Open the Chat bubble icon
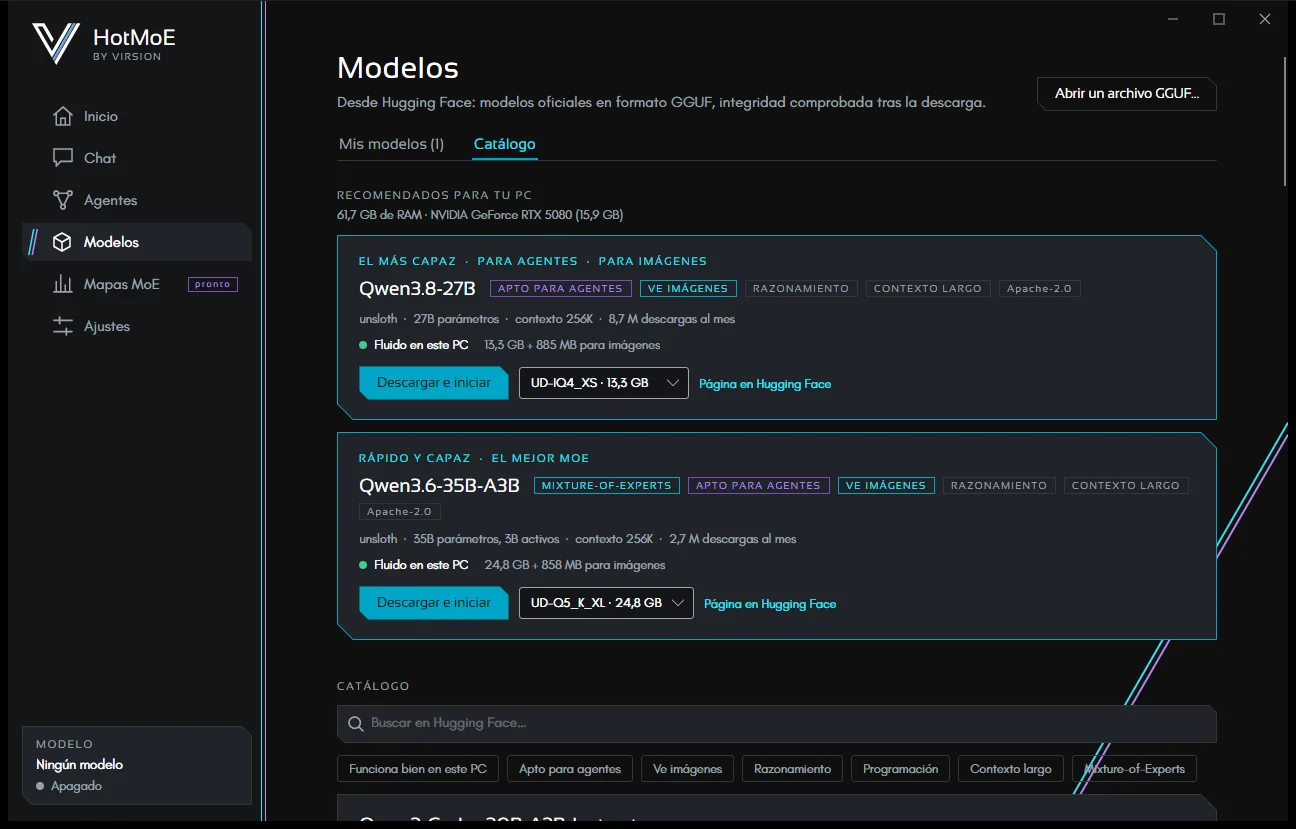The image size is (1296, 829). 63,158
